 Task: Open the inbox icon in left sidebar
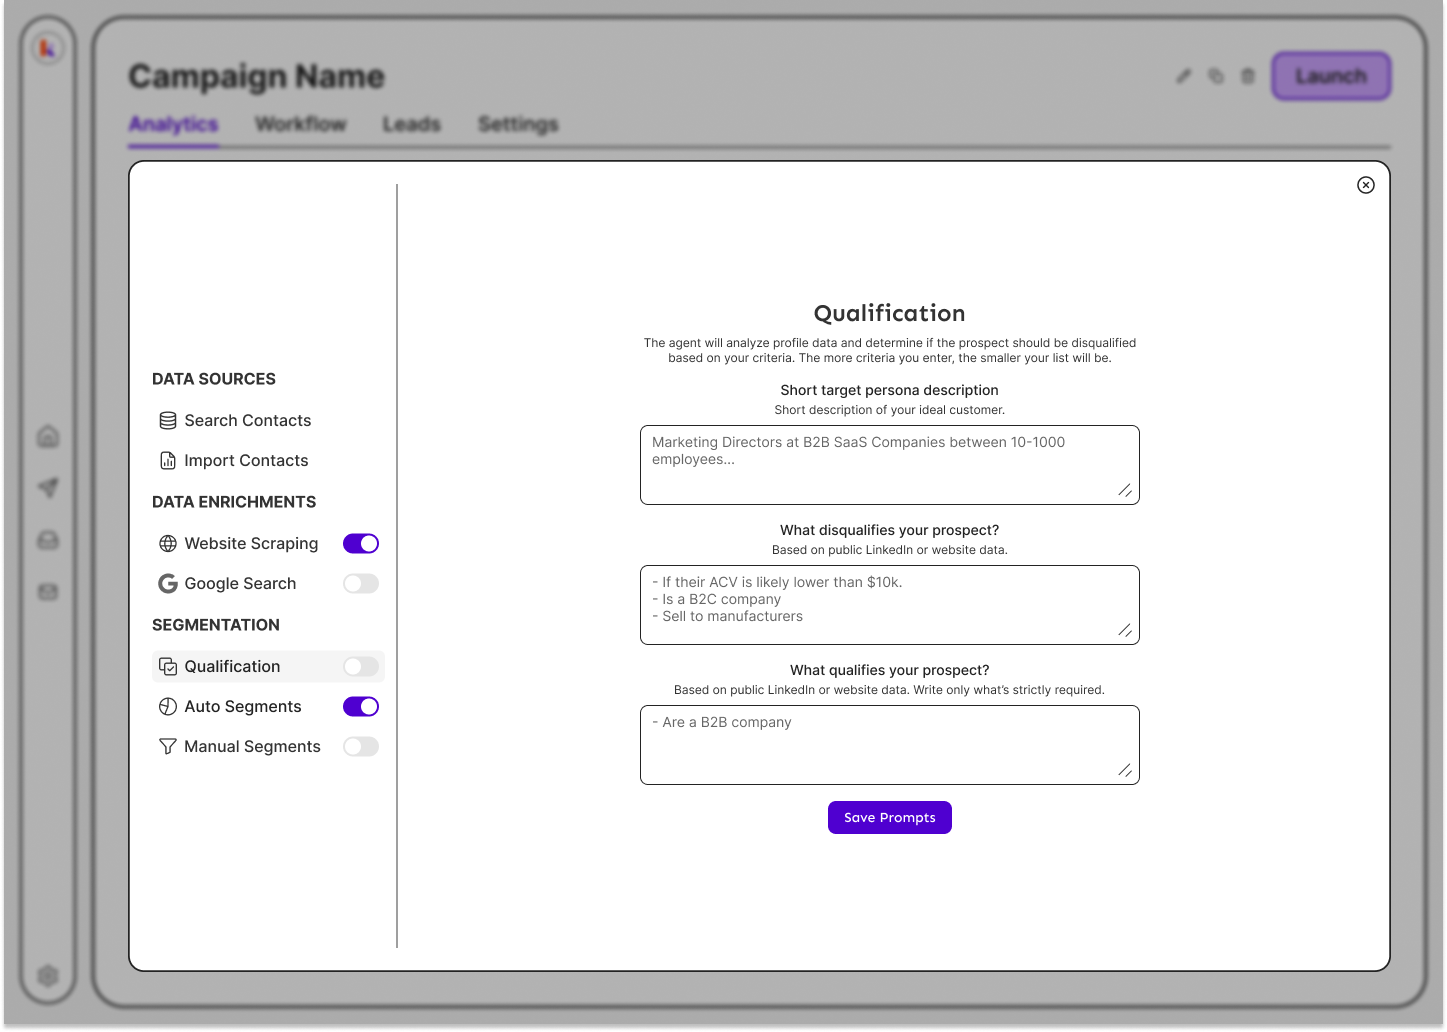click(48, 540)
